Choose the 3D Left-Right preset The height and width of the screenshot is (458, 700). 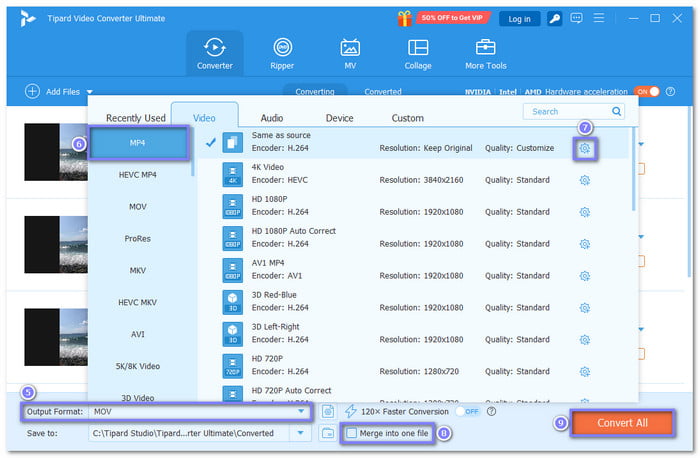413,333
